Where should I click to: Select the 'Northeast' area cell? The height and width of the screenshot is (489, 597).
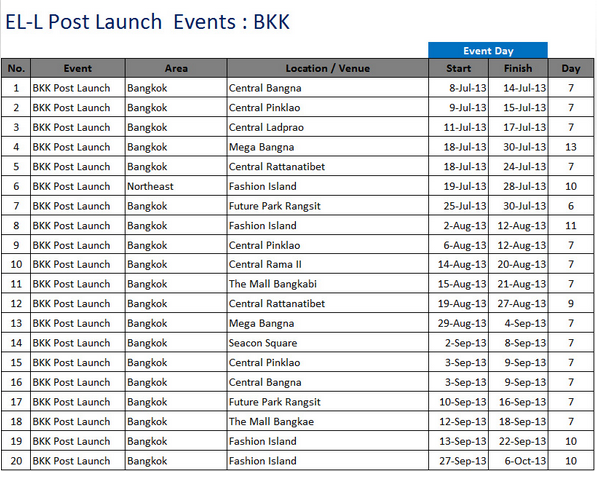(x=176, y=186)
